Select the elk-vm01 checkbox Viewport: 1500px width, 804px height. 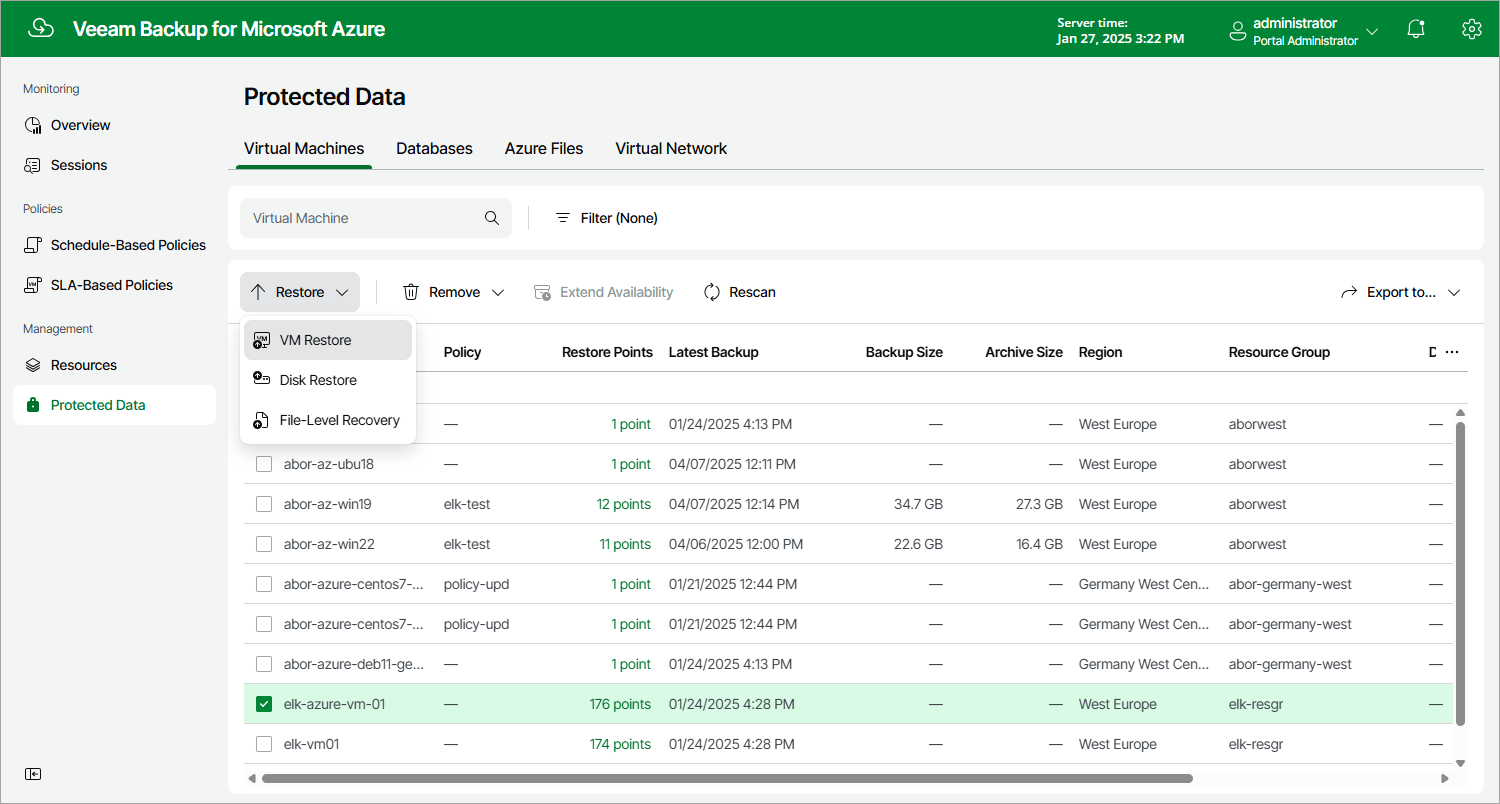(263, 743)
